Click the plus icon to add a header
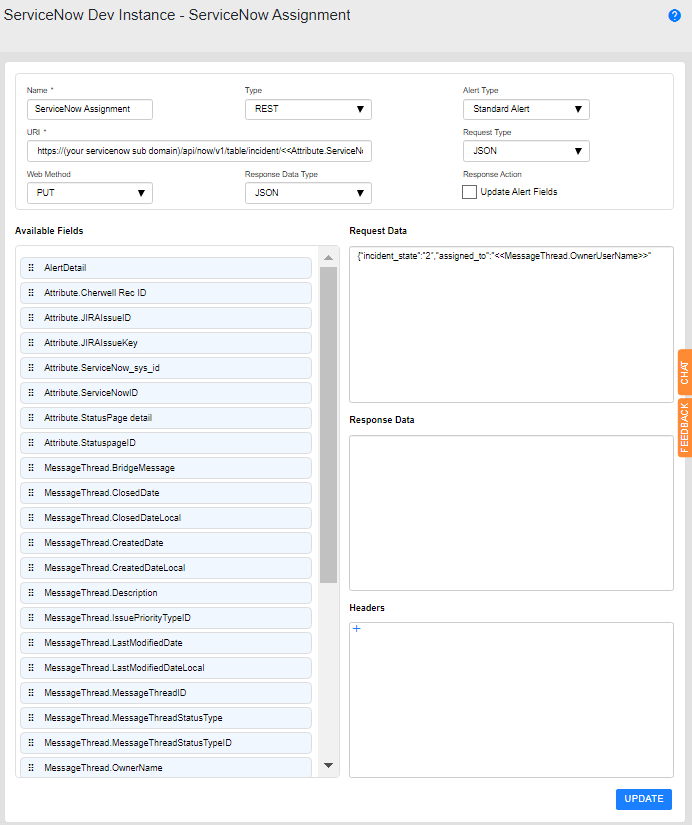Viewport: 692px width, 825px height. point(357,629)
